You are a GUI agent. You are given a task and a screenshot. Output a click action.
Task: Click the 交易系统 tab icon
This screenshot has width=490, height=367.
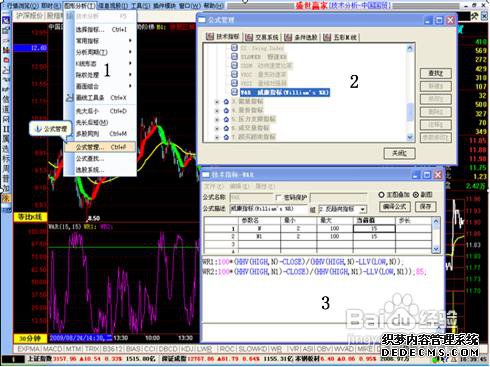249,37
